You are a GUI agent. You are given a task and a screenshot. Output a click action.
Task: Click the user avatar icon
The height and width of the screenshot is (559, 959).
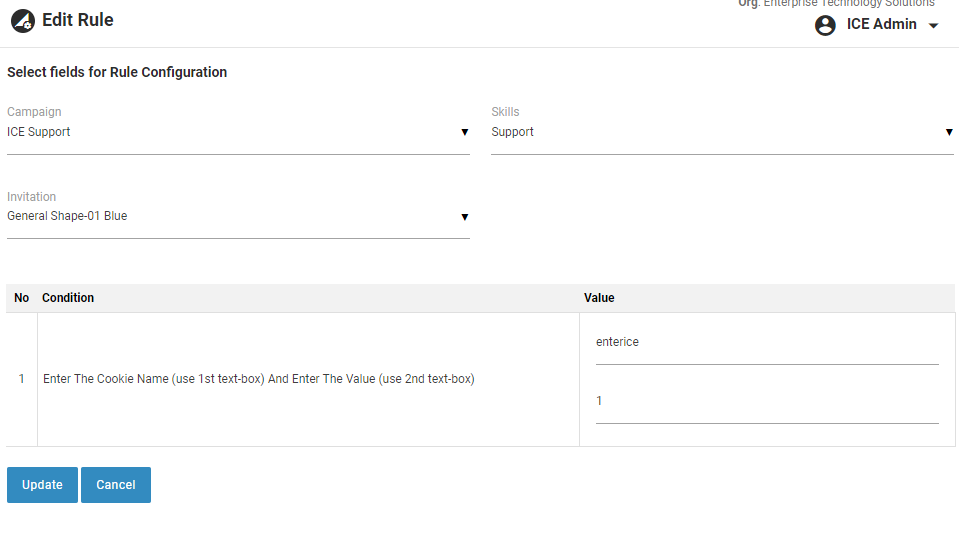825,25
